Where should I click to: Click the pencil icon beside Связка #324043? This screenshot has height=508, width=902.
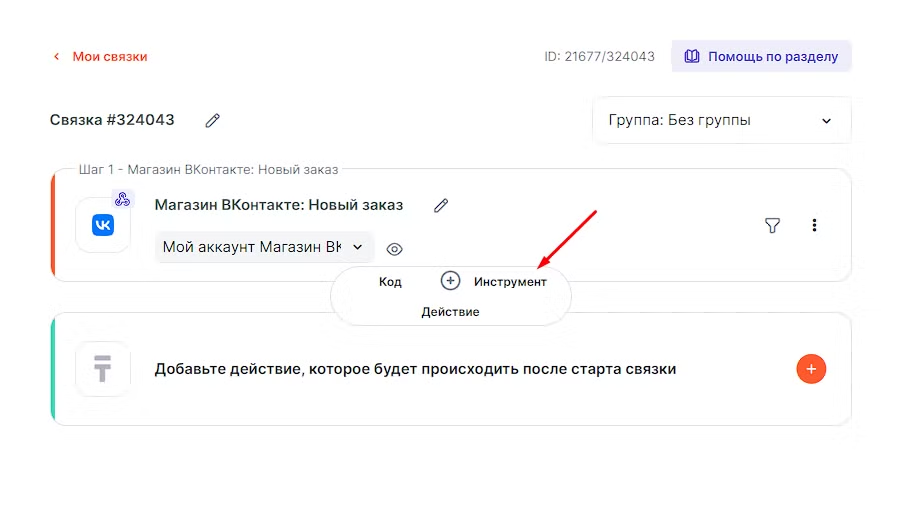212,120
